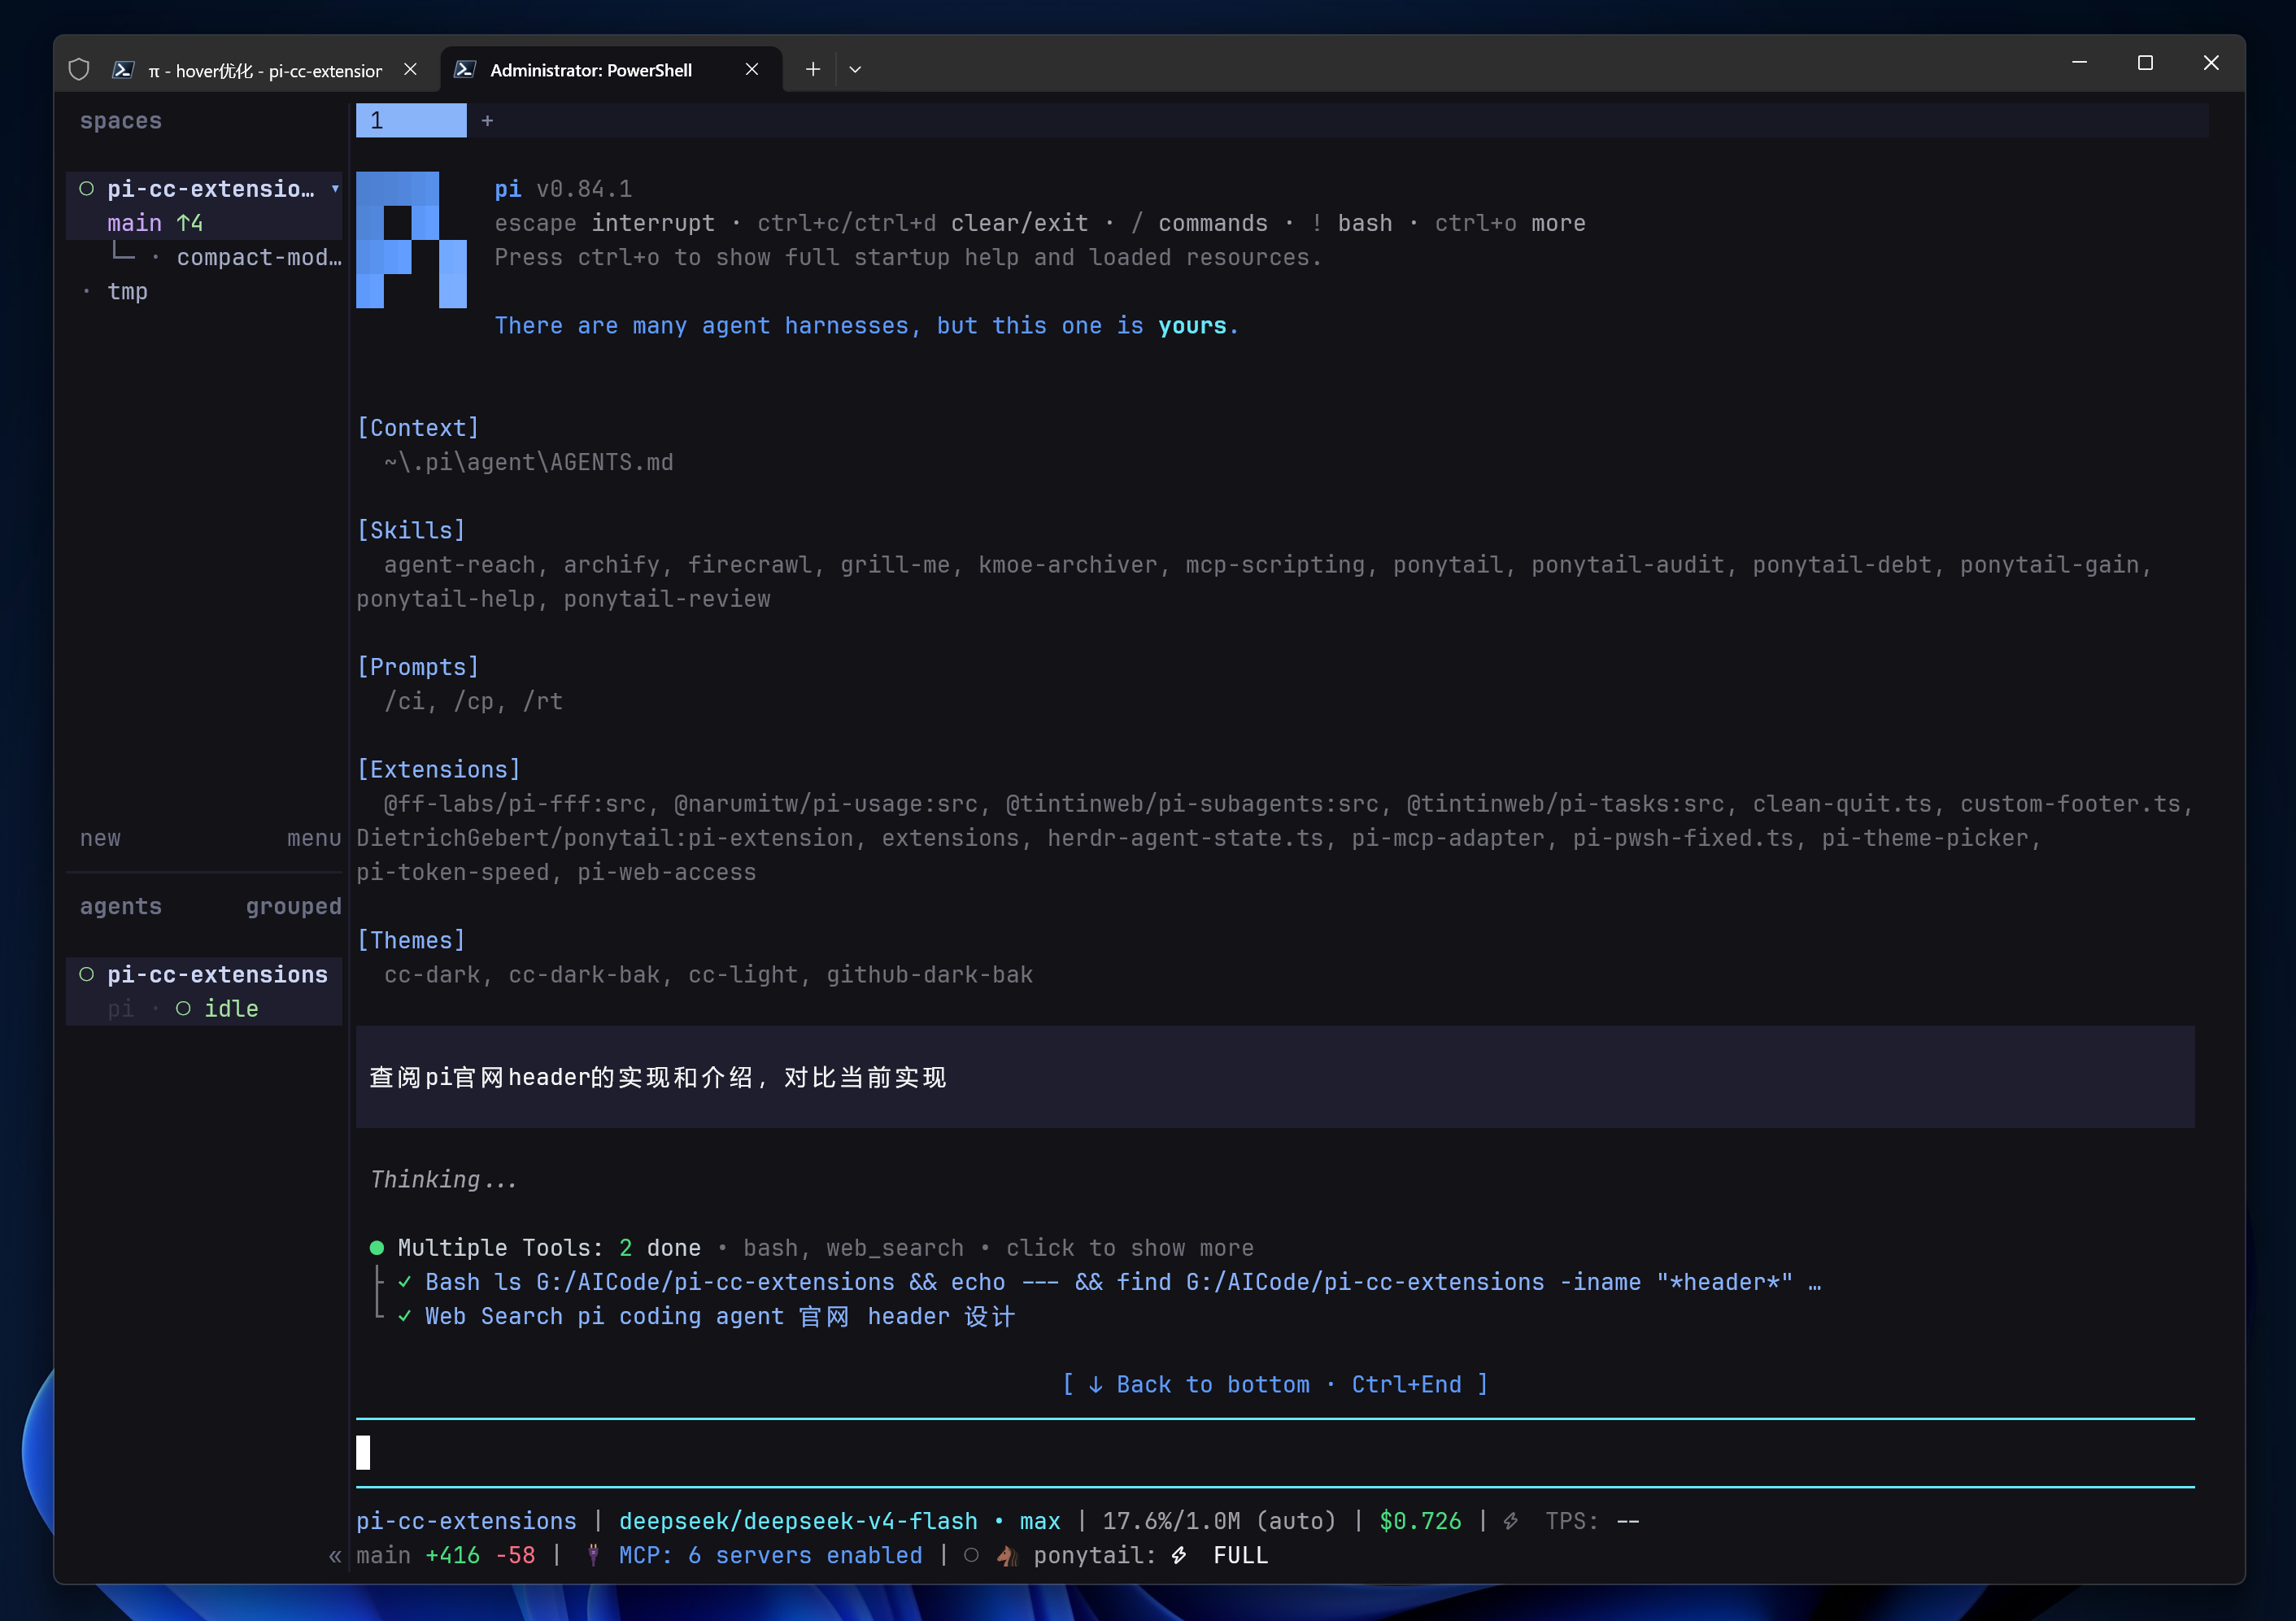This screenshot has width=2296, height=1621.
Task: Click Back to bottom Ctrl+End link
Action: (x=1275, y=1384)
